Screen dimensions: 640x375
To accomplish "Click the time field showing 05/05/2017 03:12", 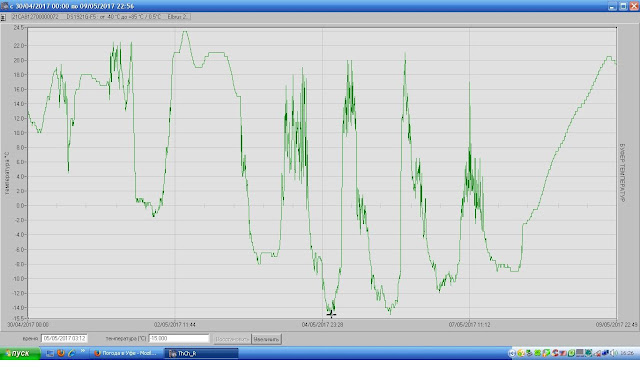I will (64, 339).
